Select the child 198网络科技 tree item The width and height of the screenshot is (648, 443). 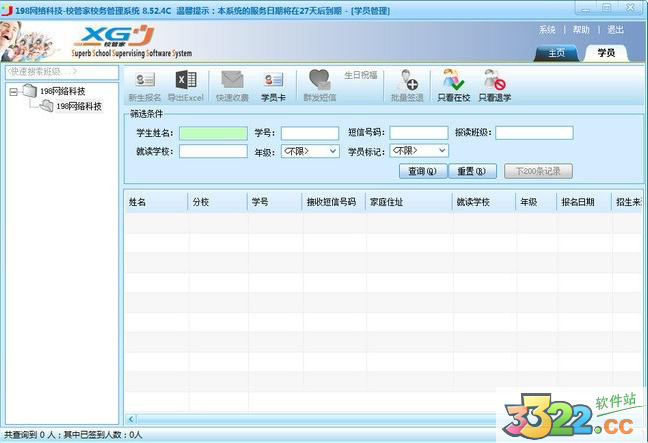coord(78,106)
